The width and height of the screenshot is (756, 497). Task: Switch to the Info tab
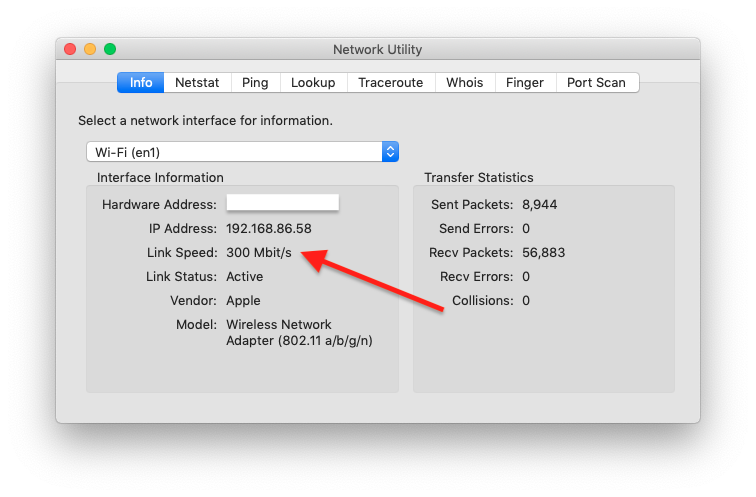point(141,82)
